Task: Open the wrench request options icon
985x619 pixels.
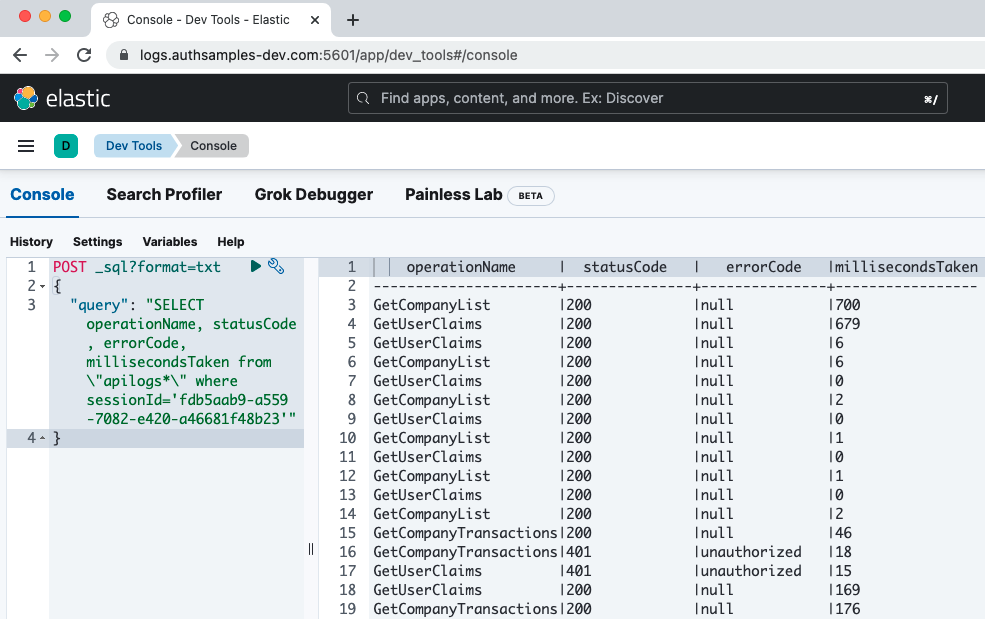Action: click(x=276, y=266)
